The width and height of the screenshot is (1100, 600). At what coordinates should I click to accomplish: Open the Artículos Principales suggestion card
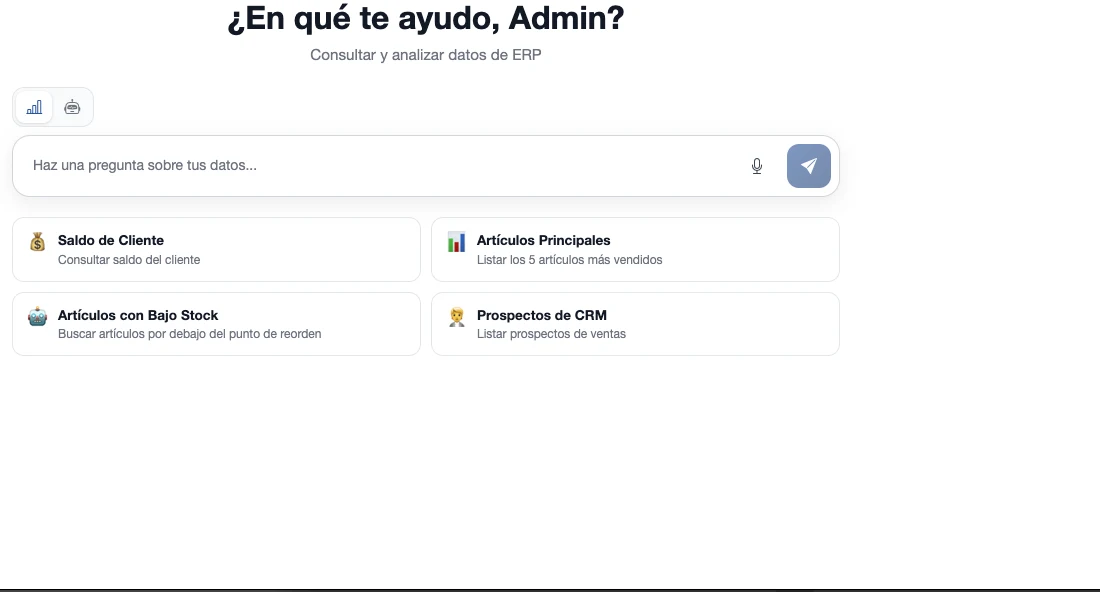[x=636, y=250]
